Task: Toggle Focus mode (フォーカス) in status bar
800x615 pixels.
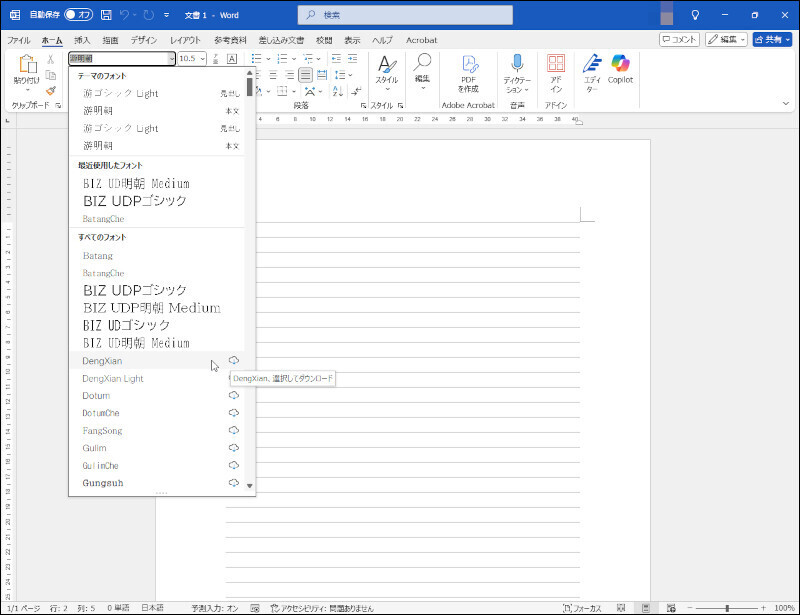Action: (x=582, y=608)
